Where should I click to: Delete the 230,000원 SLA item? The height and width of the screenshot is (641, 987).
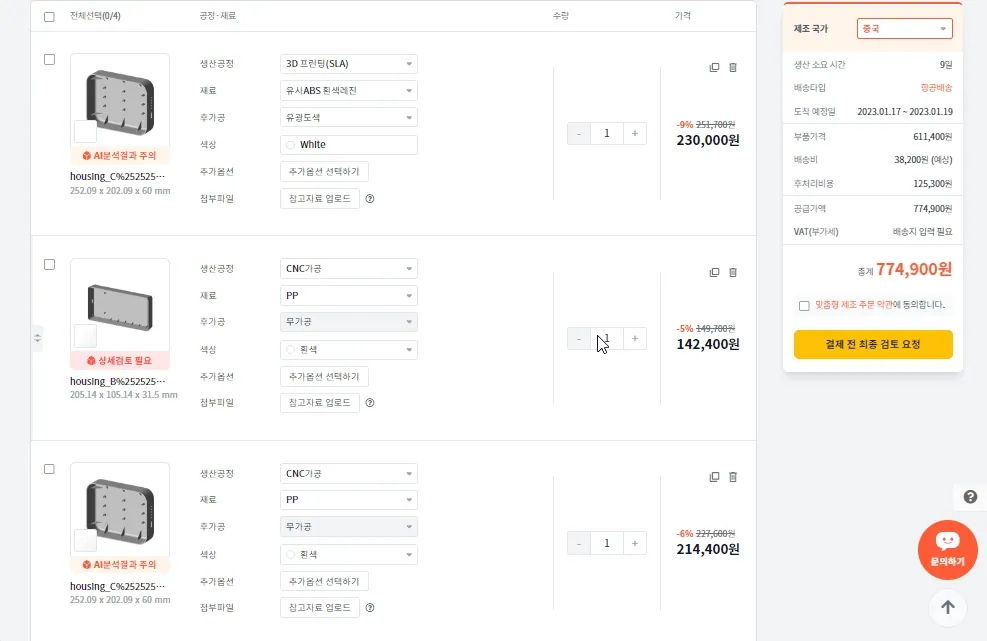click(x=733, y=67)
